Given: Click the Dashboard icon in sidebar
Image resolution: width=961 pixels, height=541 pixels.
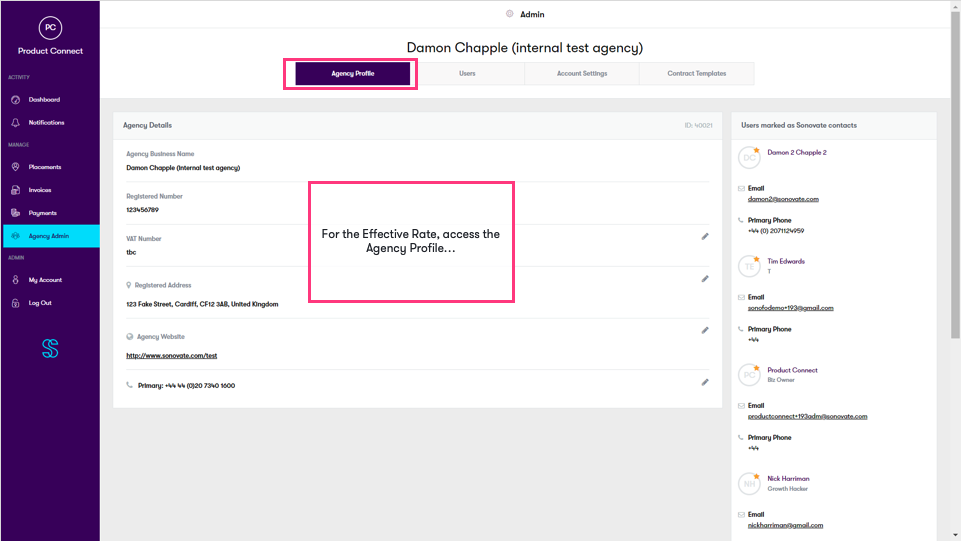Looking at the screenshot, I should point(16,100).
